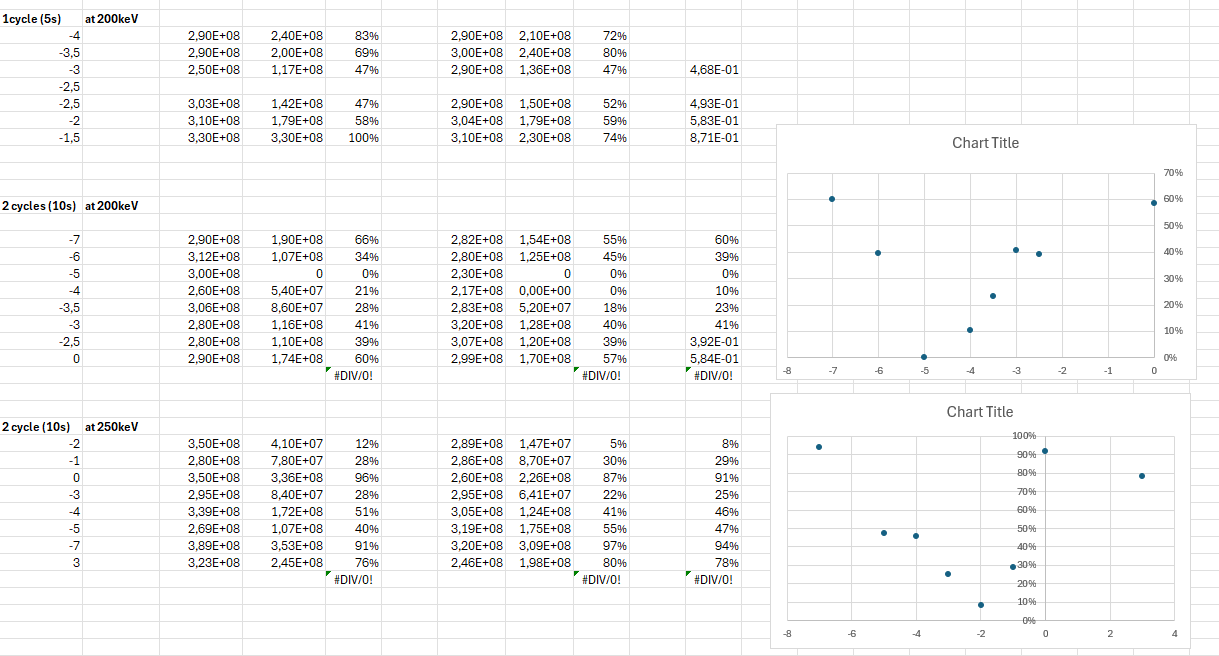Select the '2 cycles (10s)' heading cell
This screenshot has height=656, width=1219.
tap(41, 206)
